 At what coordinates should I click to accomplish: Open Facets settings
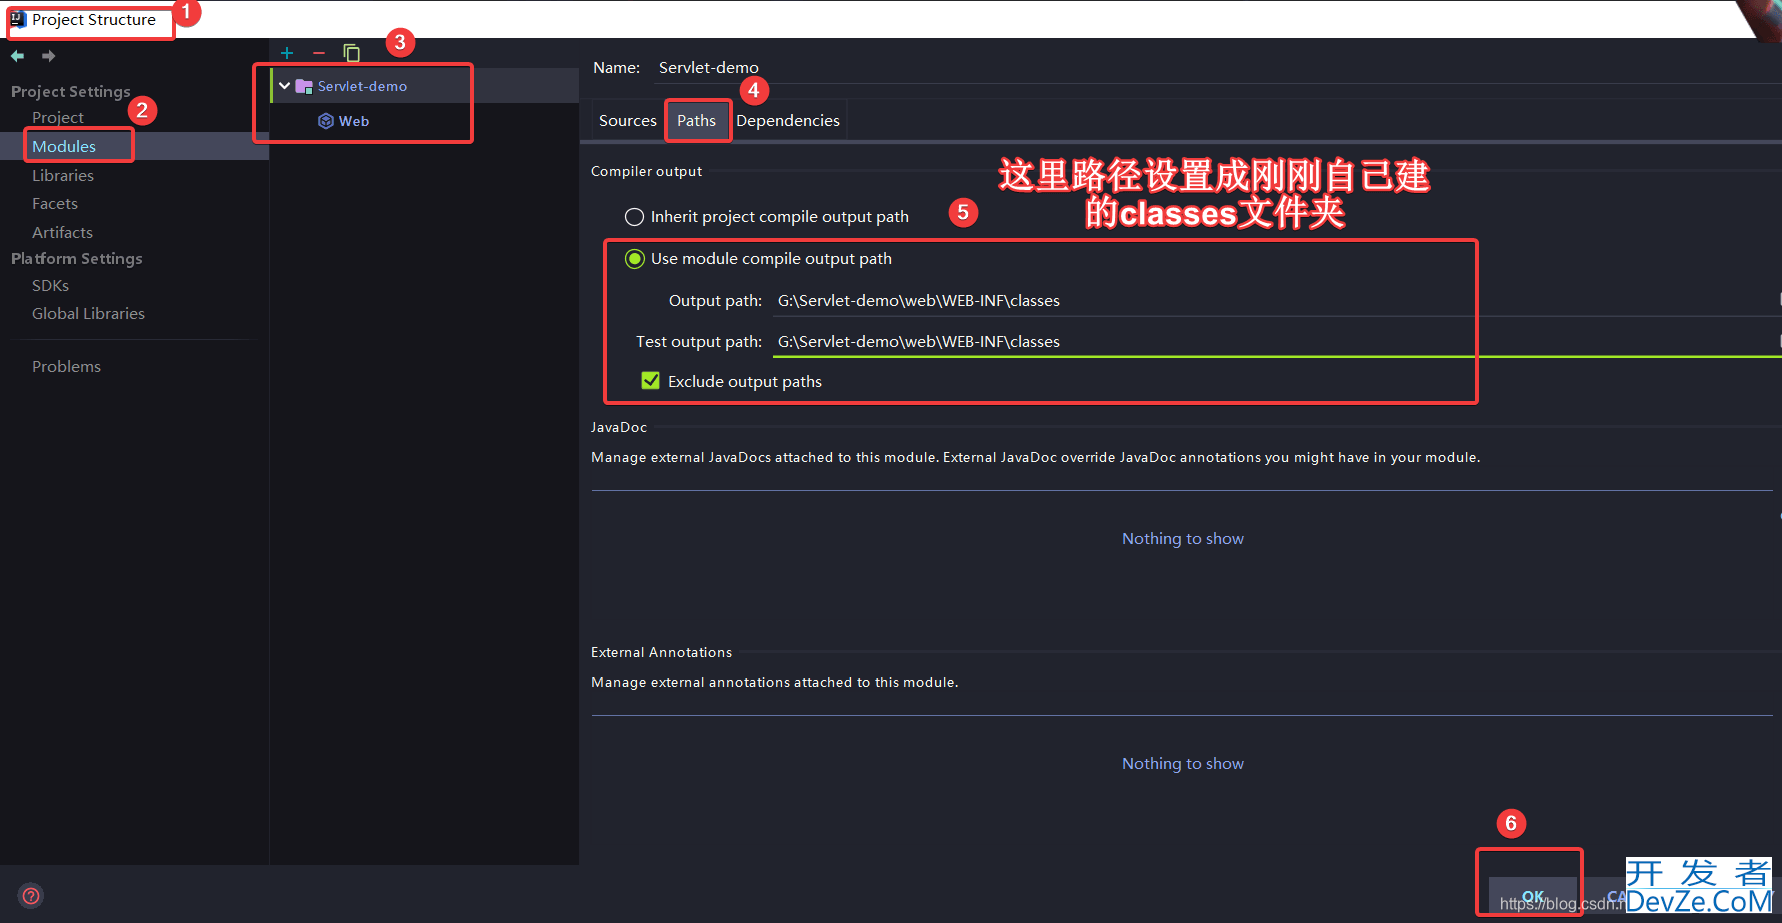pos(55,203)
